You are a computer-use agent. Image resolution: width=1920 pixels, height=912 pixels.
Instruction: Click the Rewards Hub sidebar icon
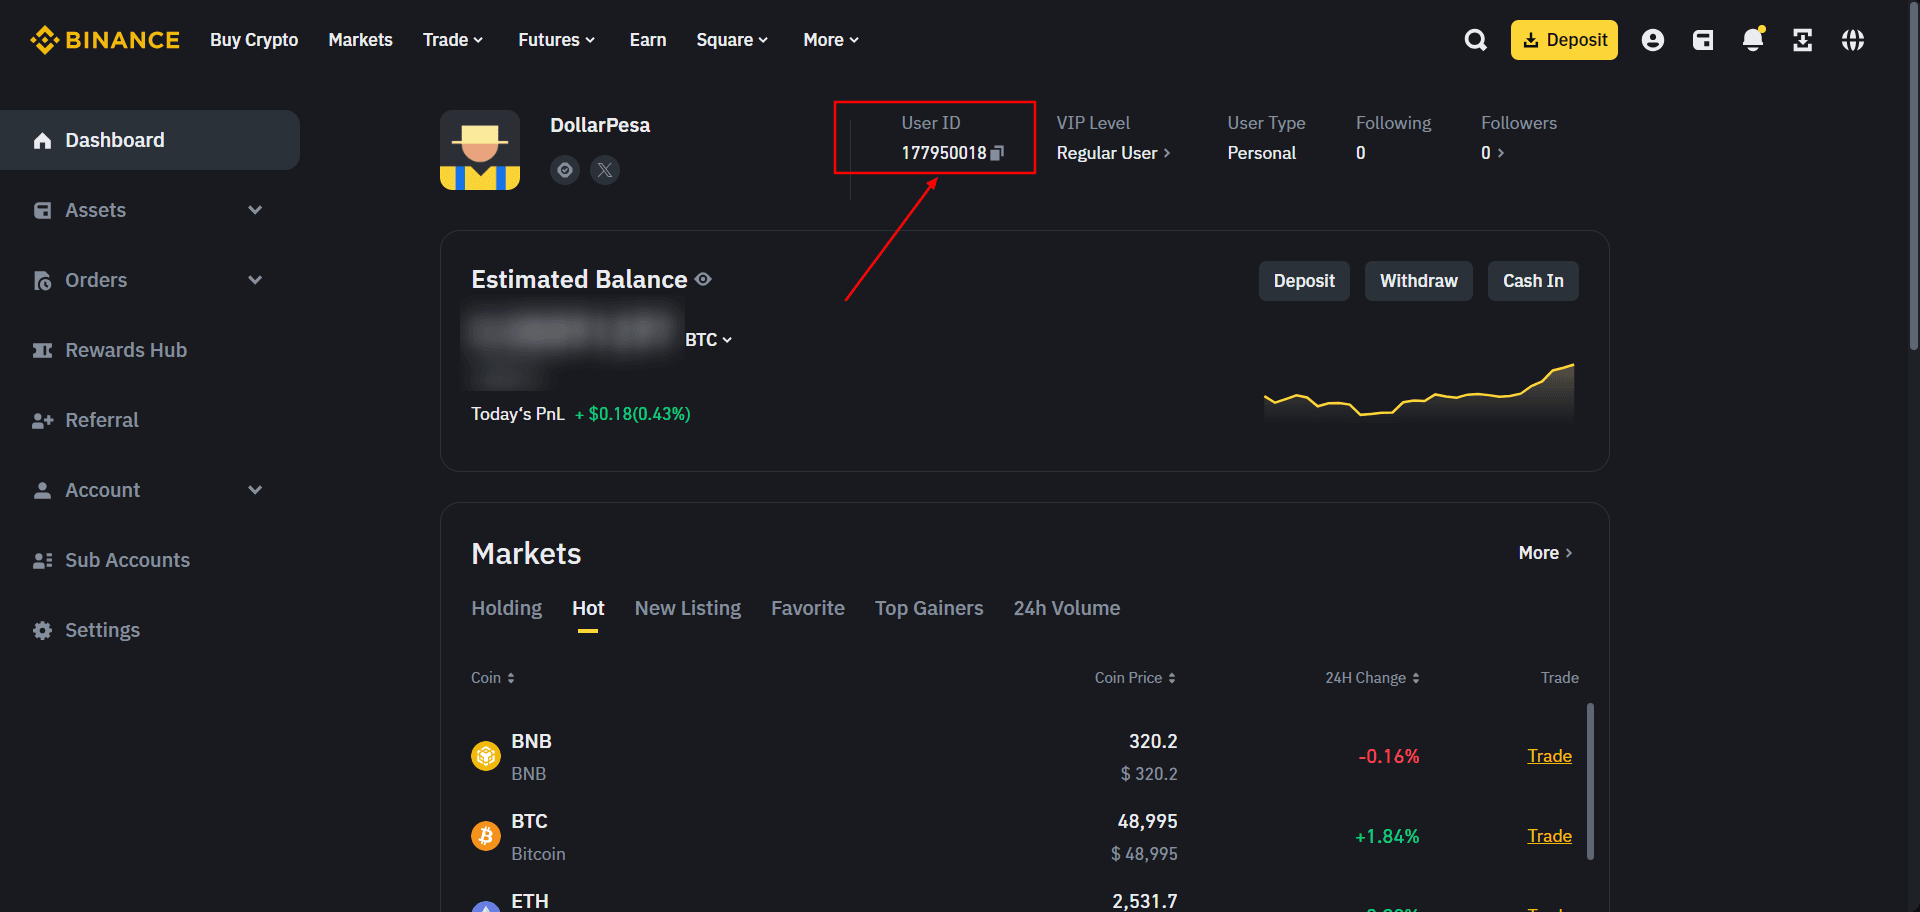tap(42, 350)
